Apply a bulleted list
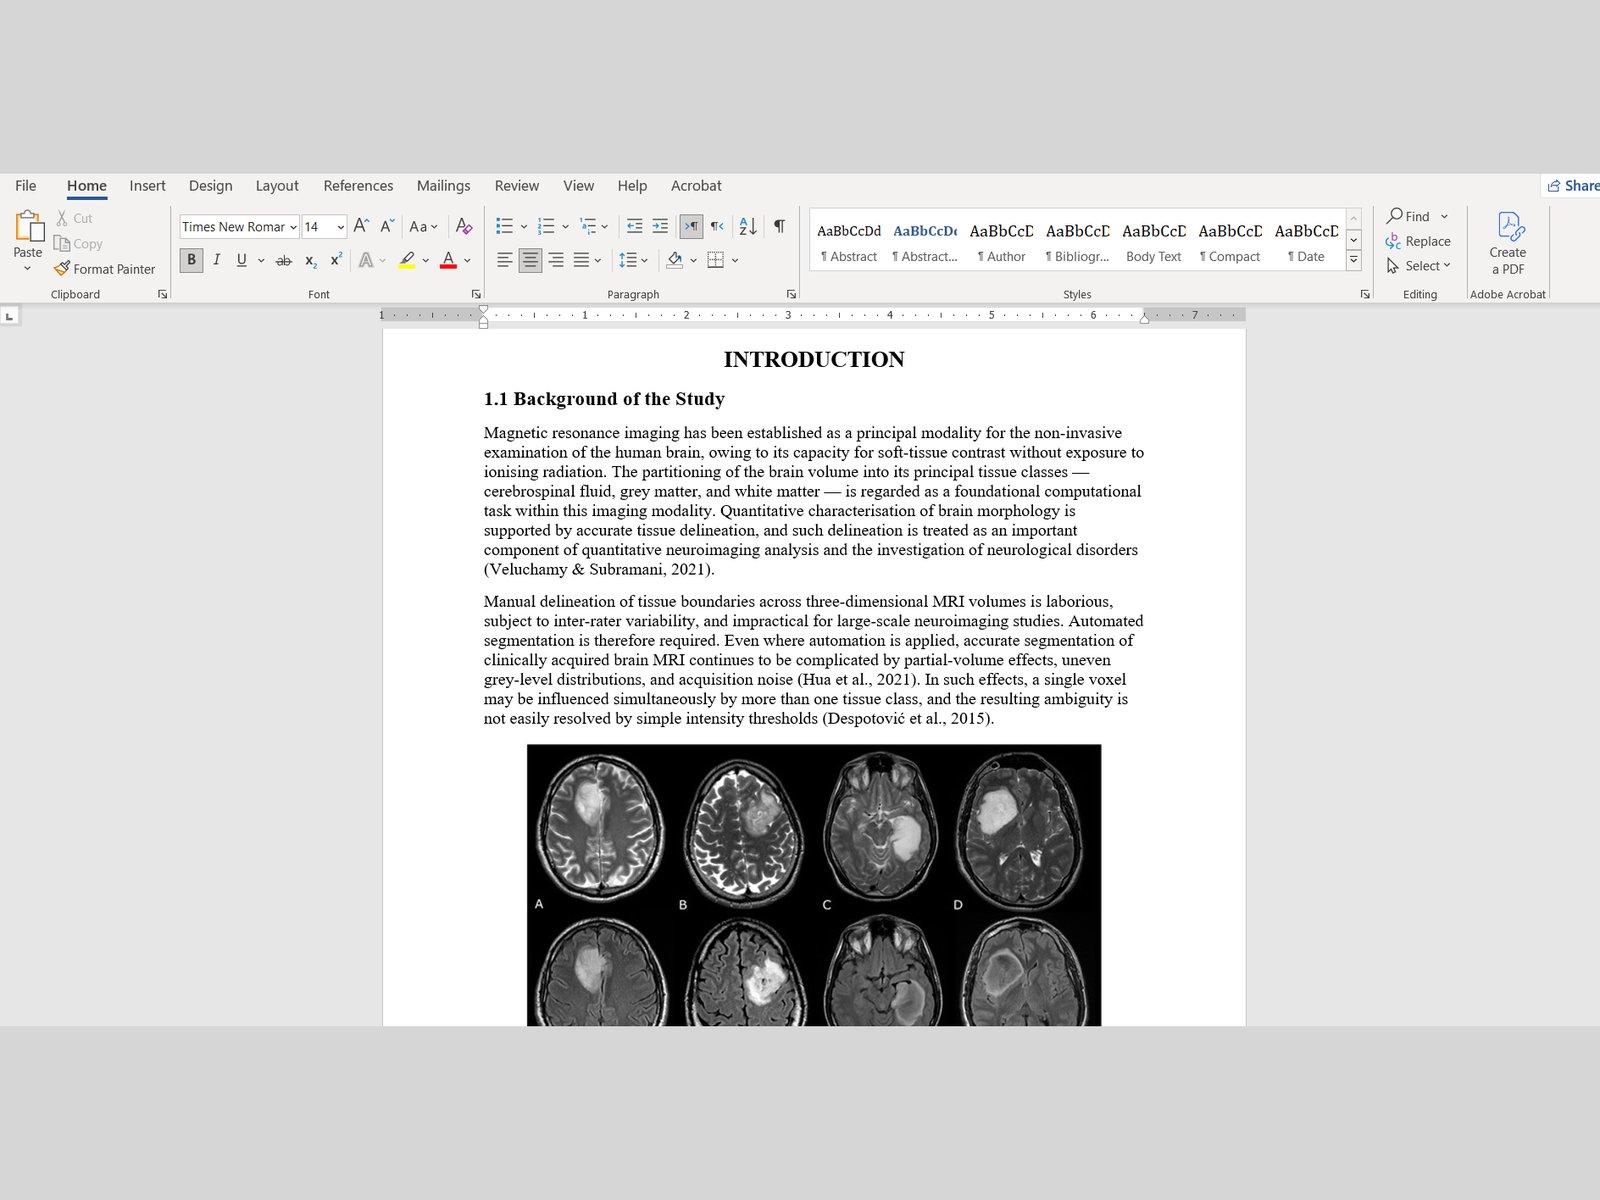 coord(504,226)
